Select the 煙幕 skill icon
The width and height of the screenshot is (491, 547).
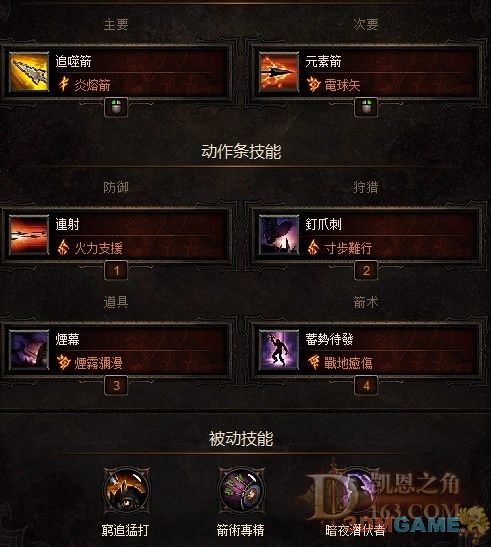tap(29, 350)
